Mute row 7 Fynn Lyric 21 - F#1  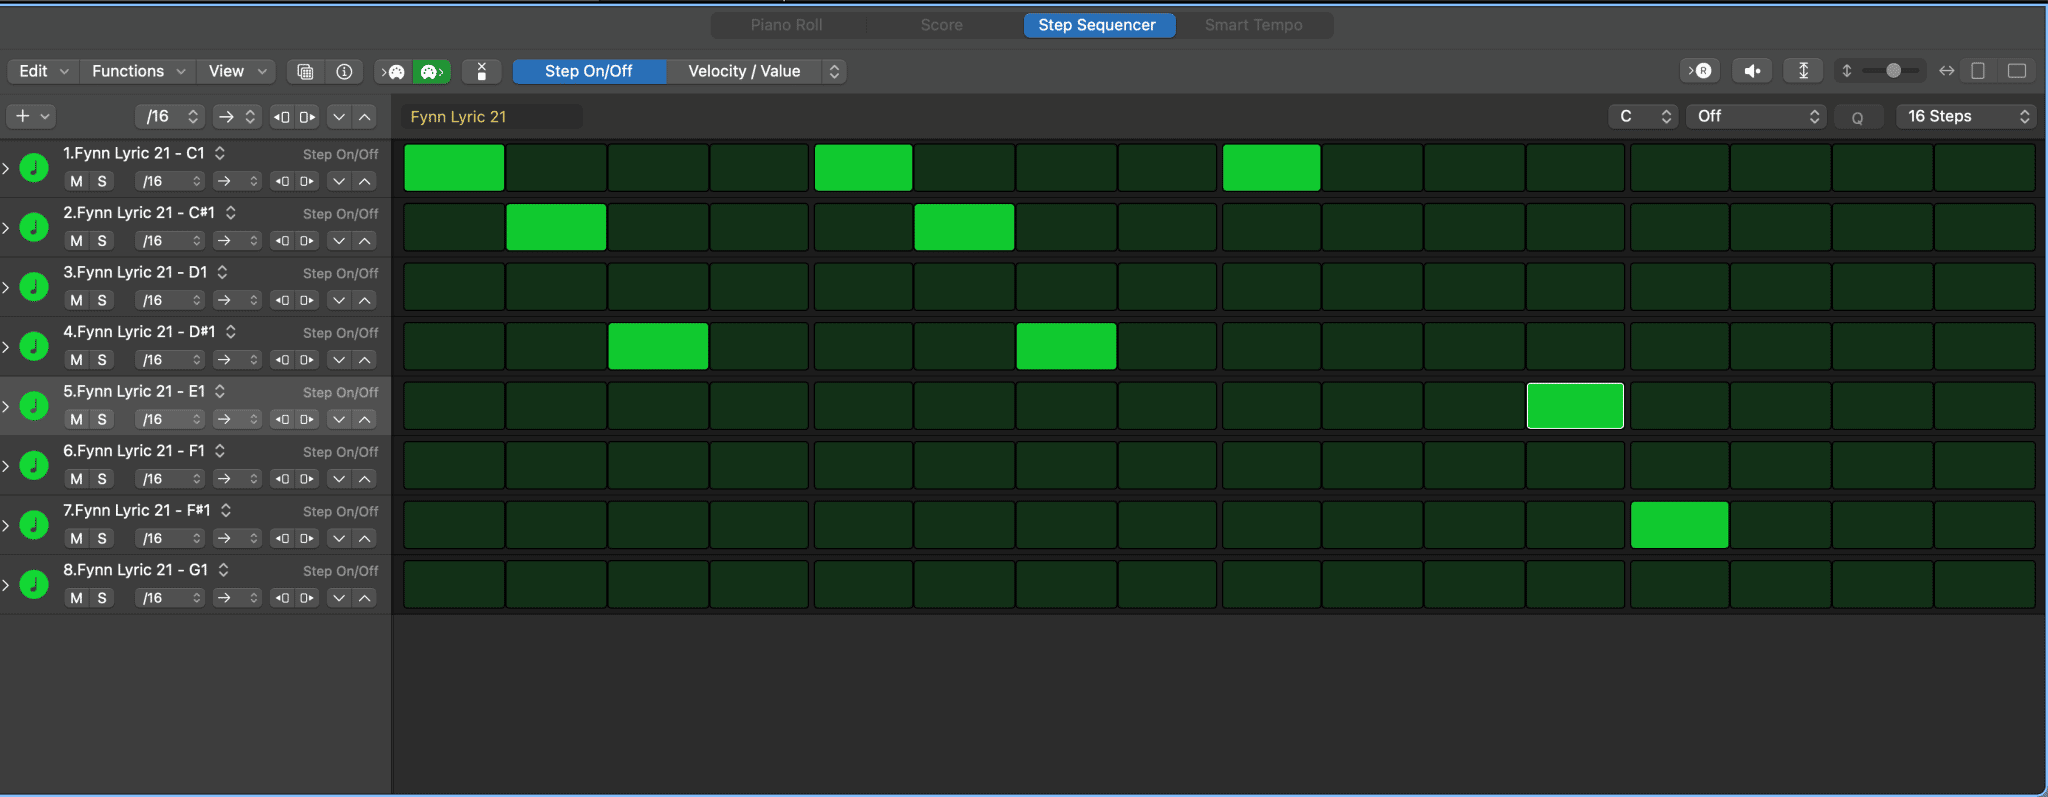point(76,538)
